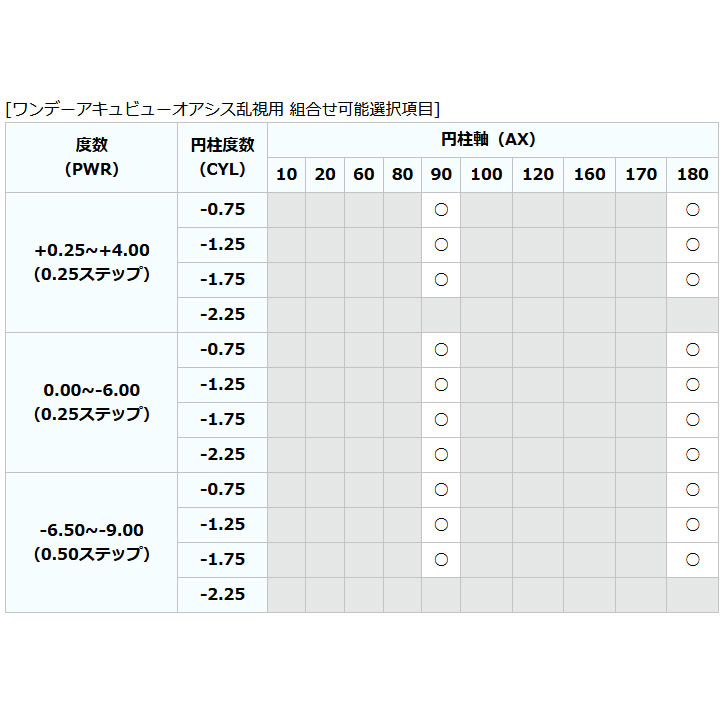Select the axis 60 column header

click(x=364, y=175)
